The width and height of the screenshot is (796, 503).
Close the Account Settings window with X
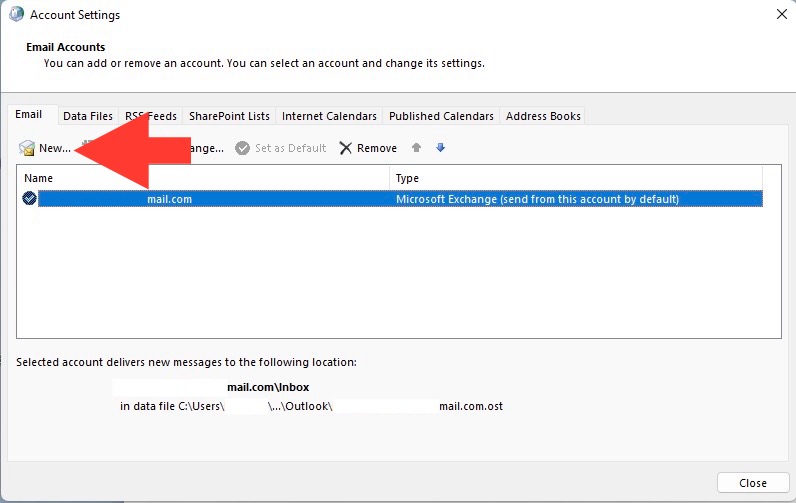point(781,14)
